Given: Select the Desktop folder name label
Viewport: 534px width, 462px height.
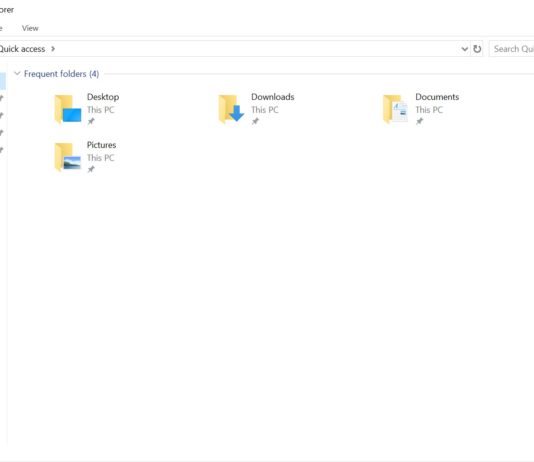Looking at the screenshot, I should coord(103,97).
